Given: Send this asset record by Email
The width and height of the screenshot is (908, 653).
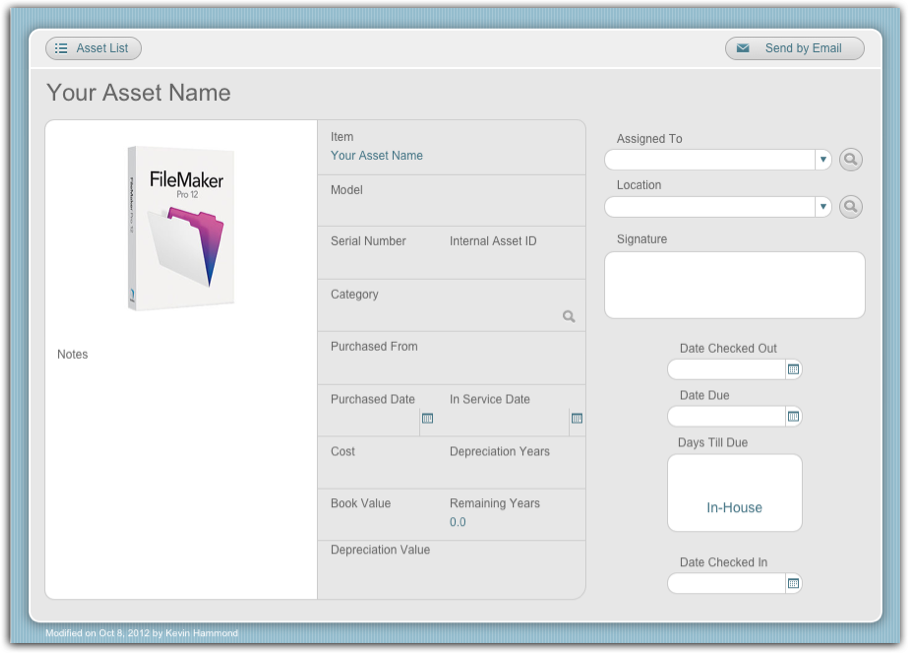Looking at the screenshot, I should click(x=794, y=47).
